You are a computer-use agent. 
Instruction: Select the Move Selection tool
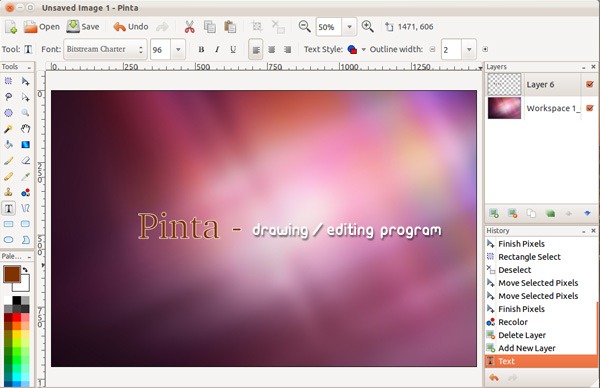tap(25, 97)
